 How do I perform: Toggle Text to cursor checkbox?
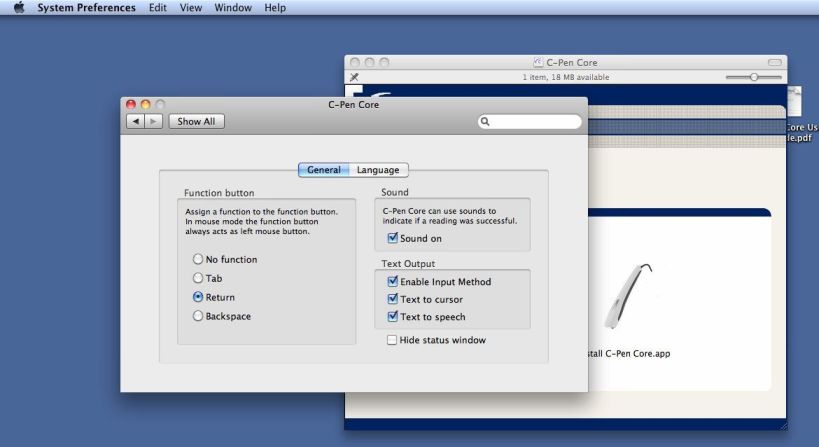[x=392, y=299]
